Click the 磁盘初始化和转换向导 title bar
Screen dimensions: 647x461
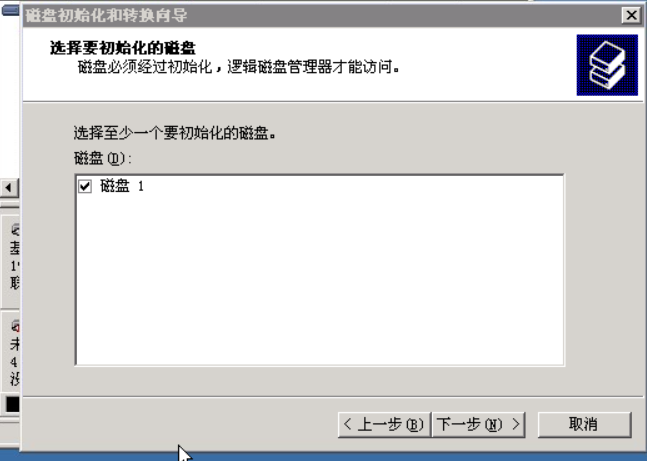[x=322, y=16]
